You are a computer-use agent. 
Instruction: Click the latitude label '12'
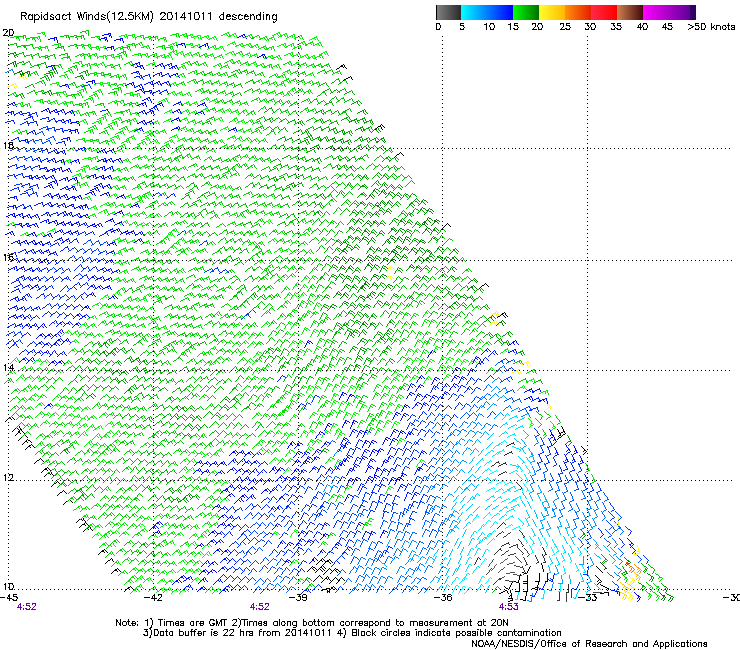click(8, 478)
